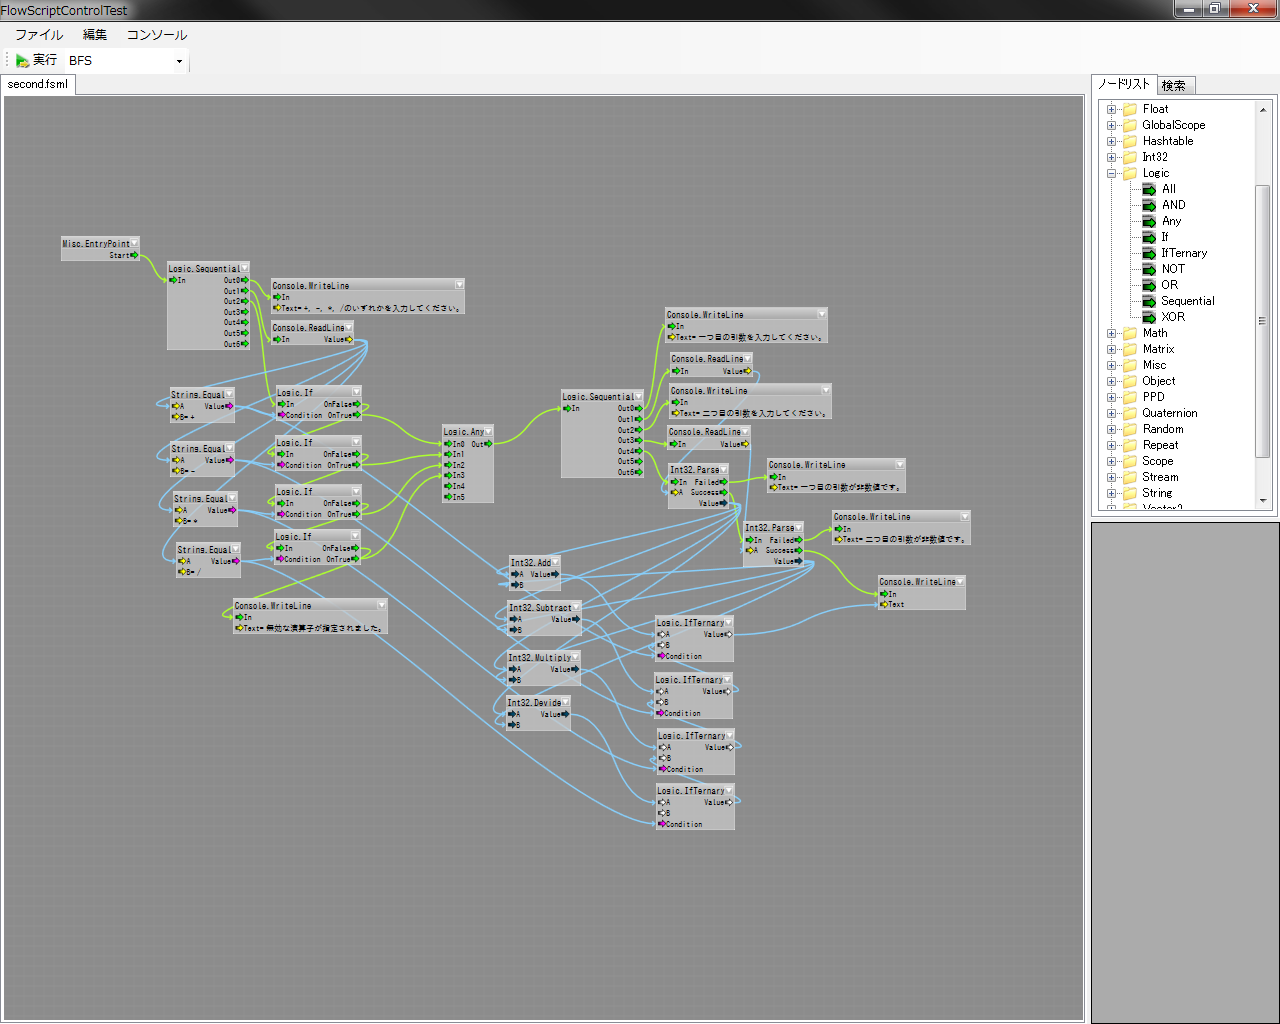
Task: Switch to the 検索 tab
Action: pos(1174,86)
